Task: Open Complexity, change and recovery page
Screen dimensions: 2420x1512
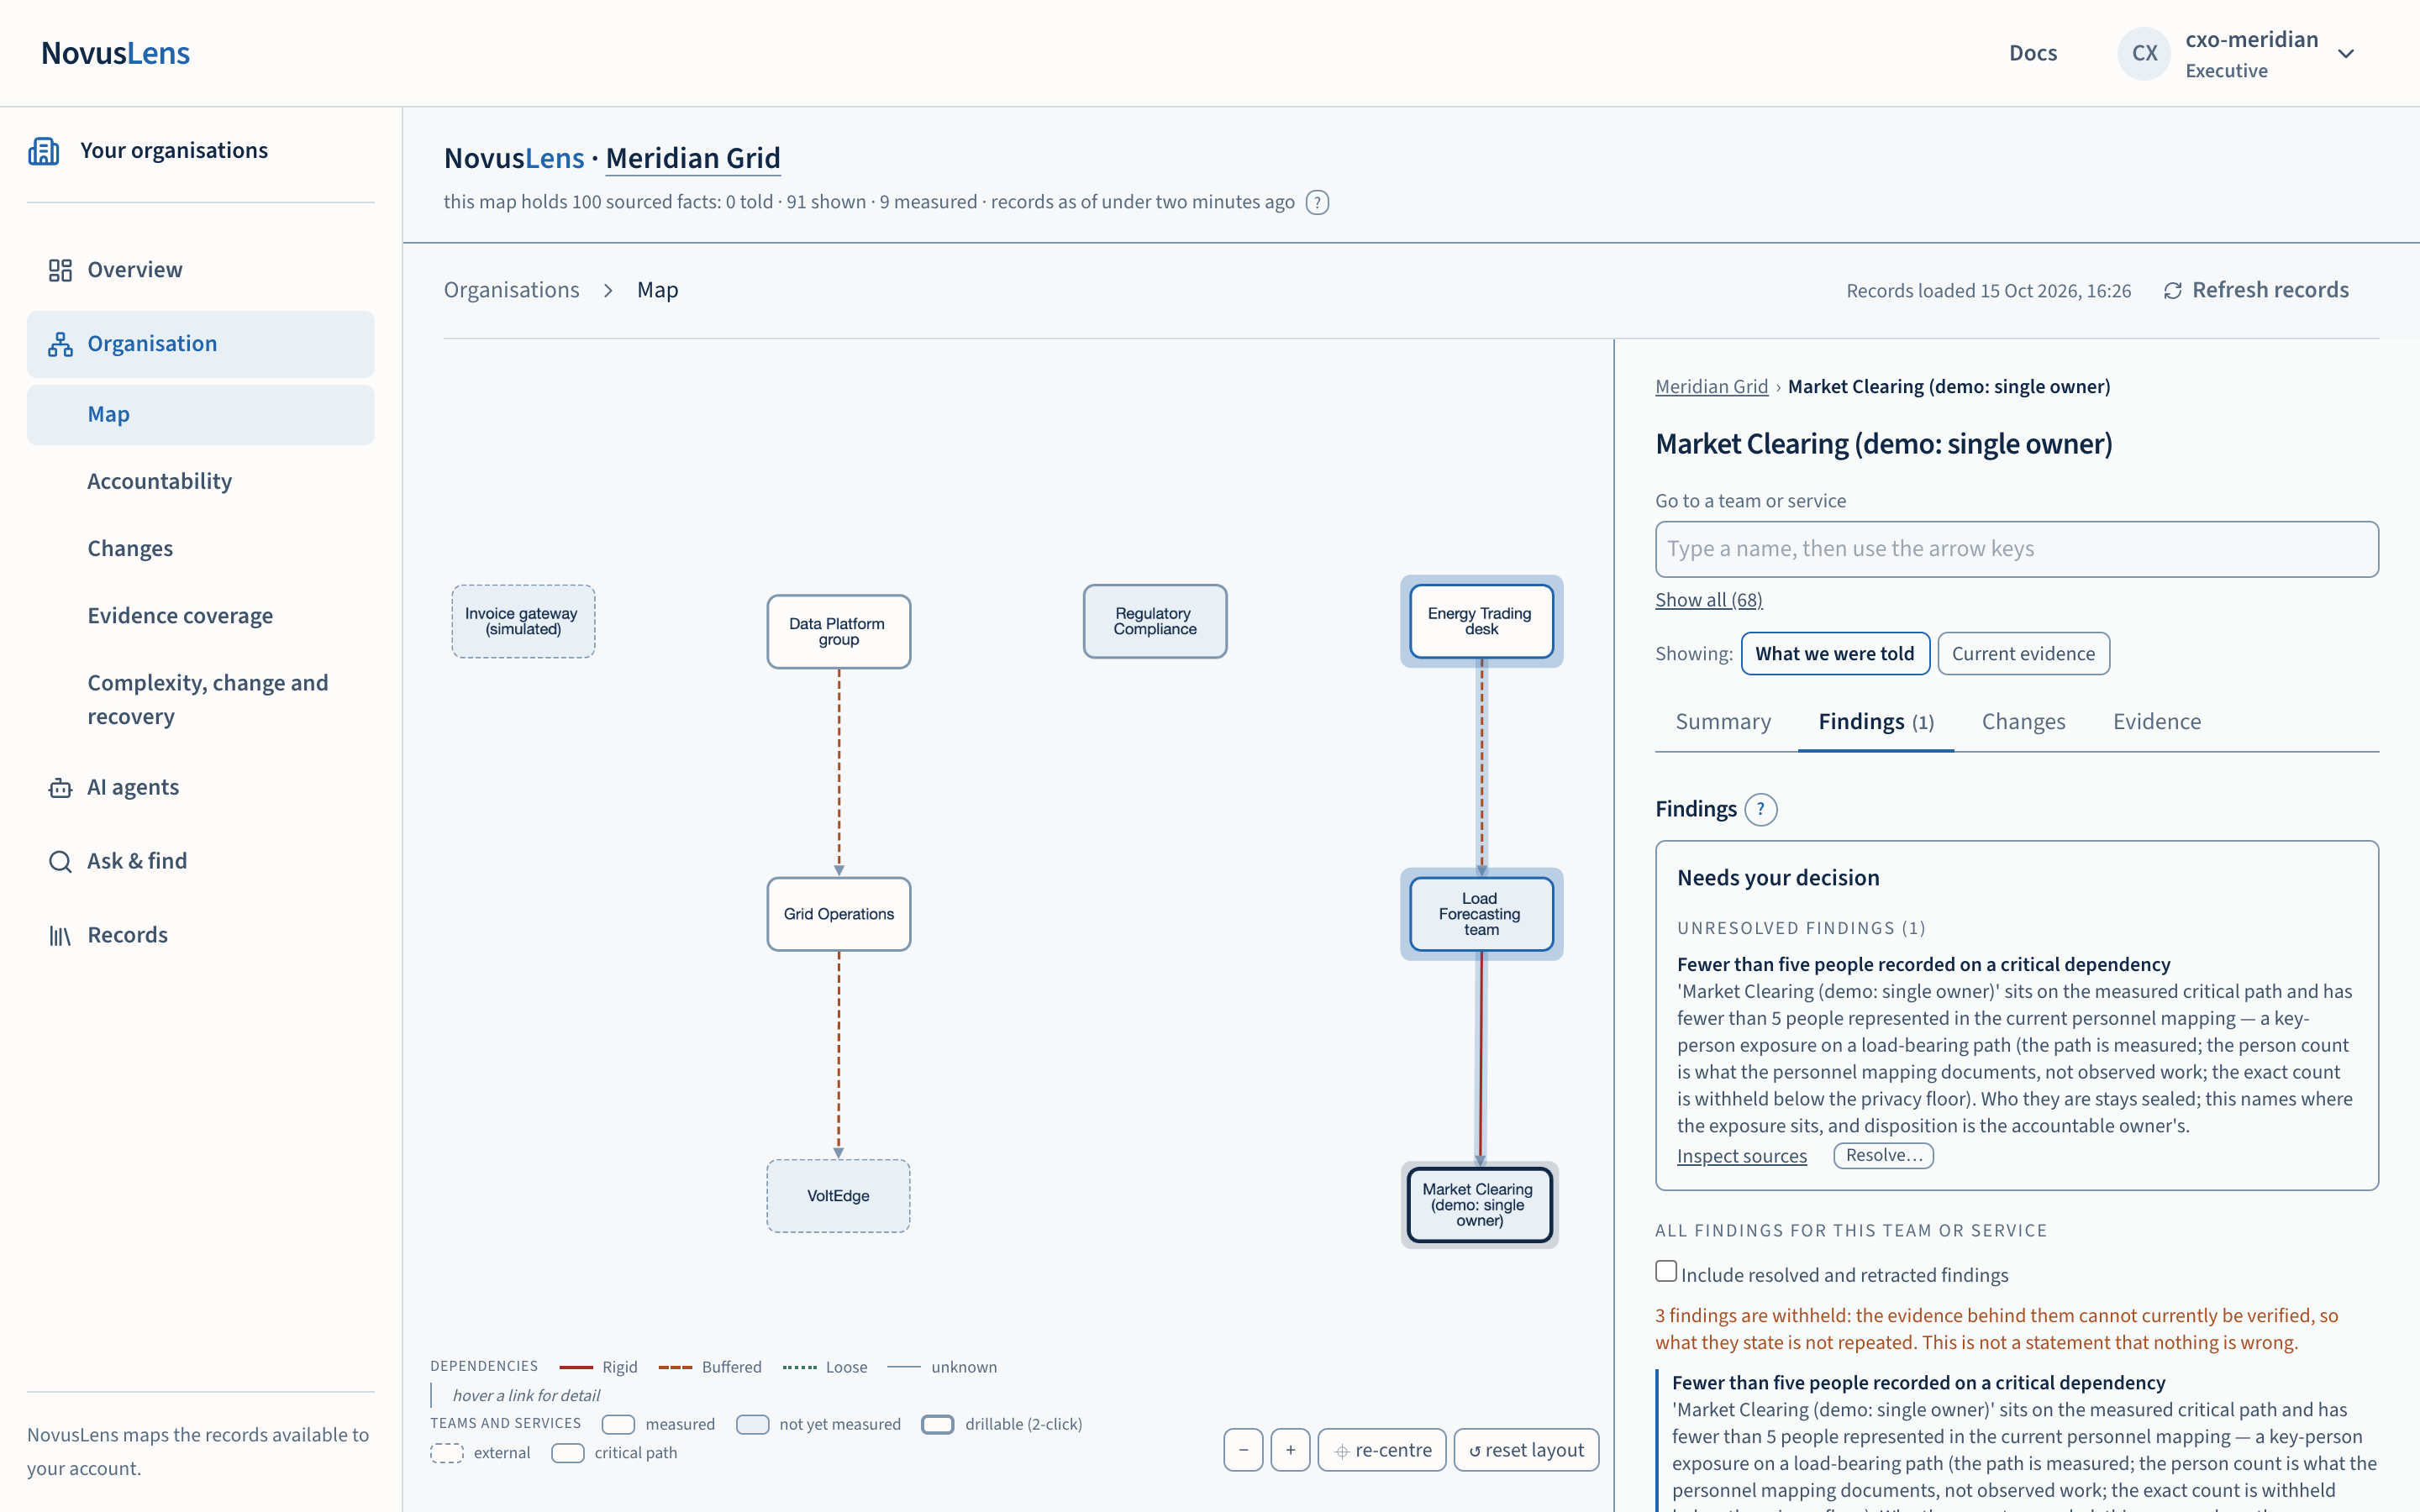Action: [x=201, y=700]
